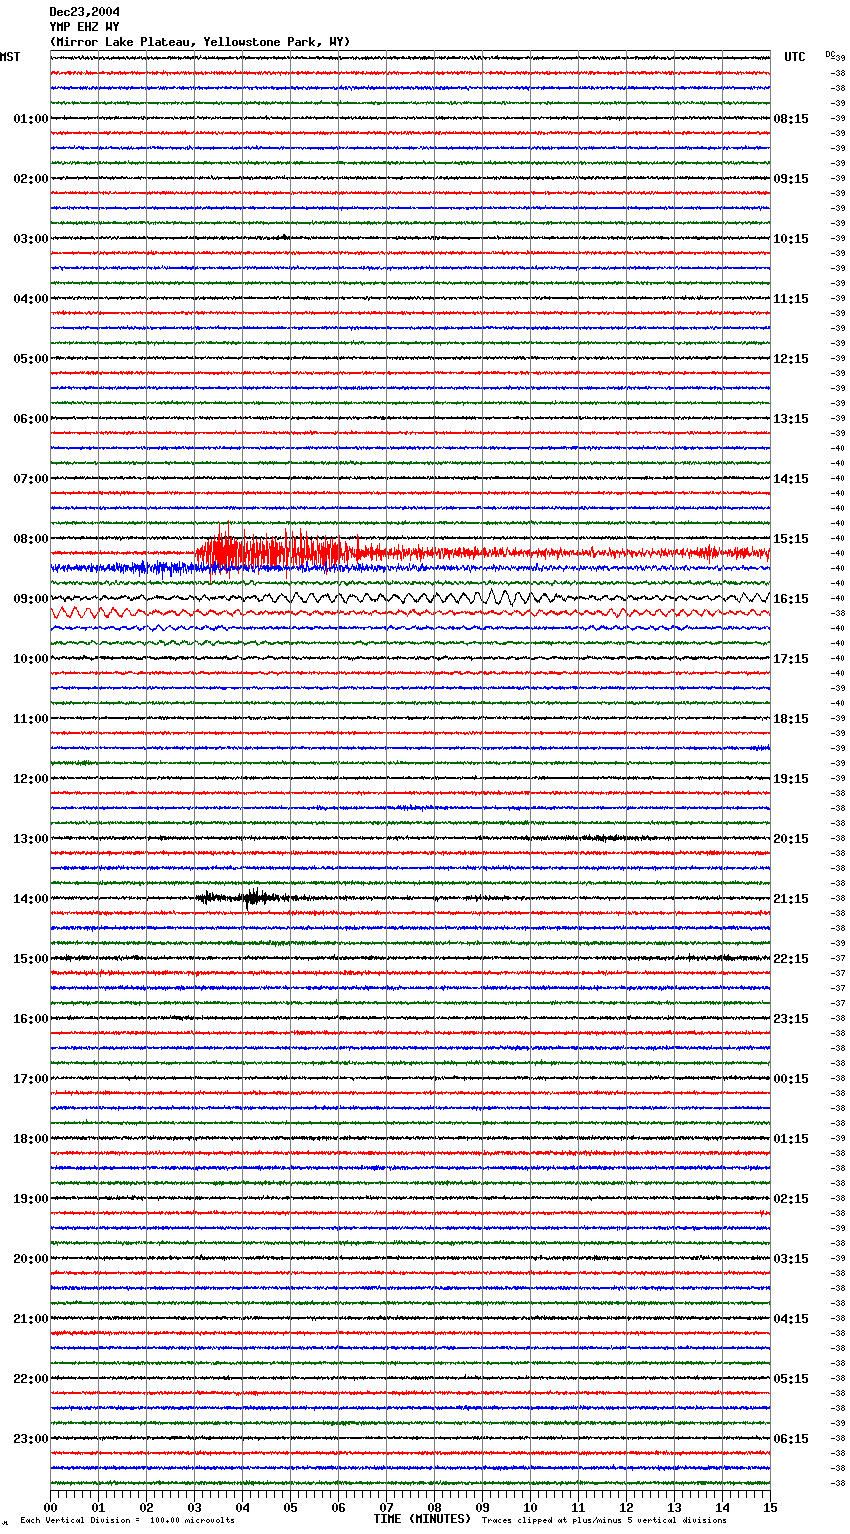Select the 20:00 MST time label
850x1534 pixels.
pos(31,1259)
